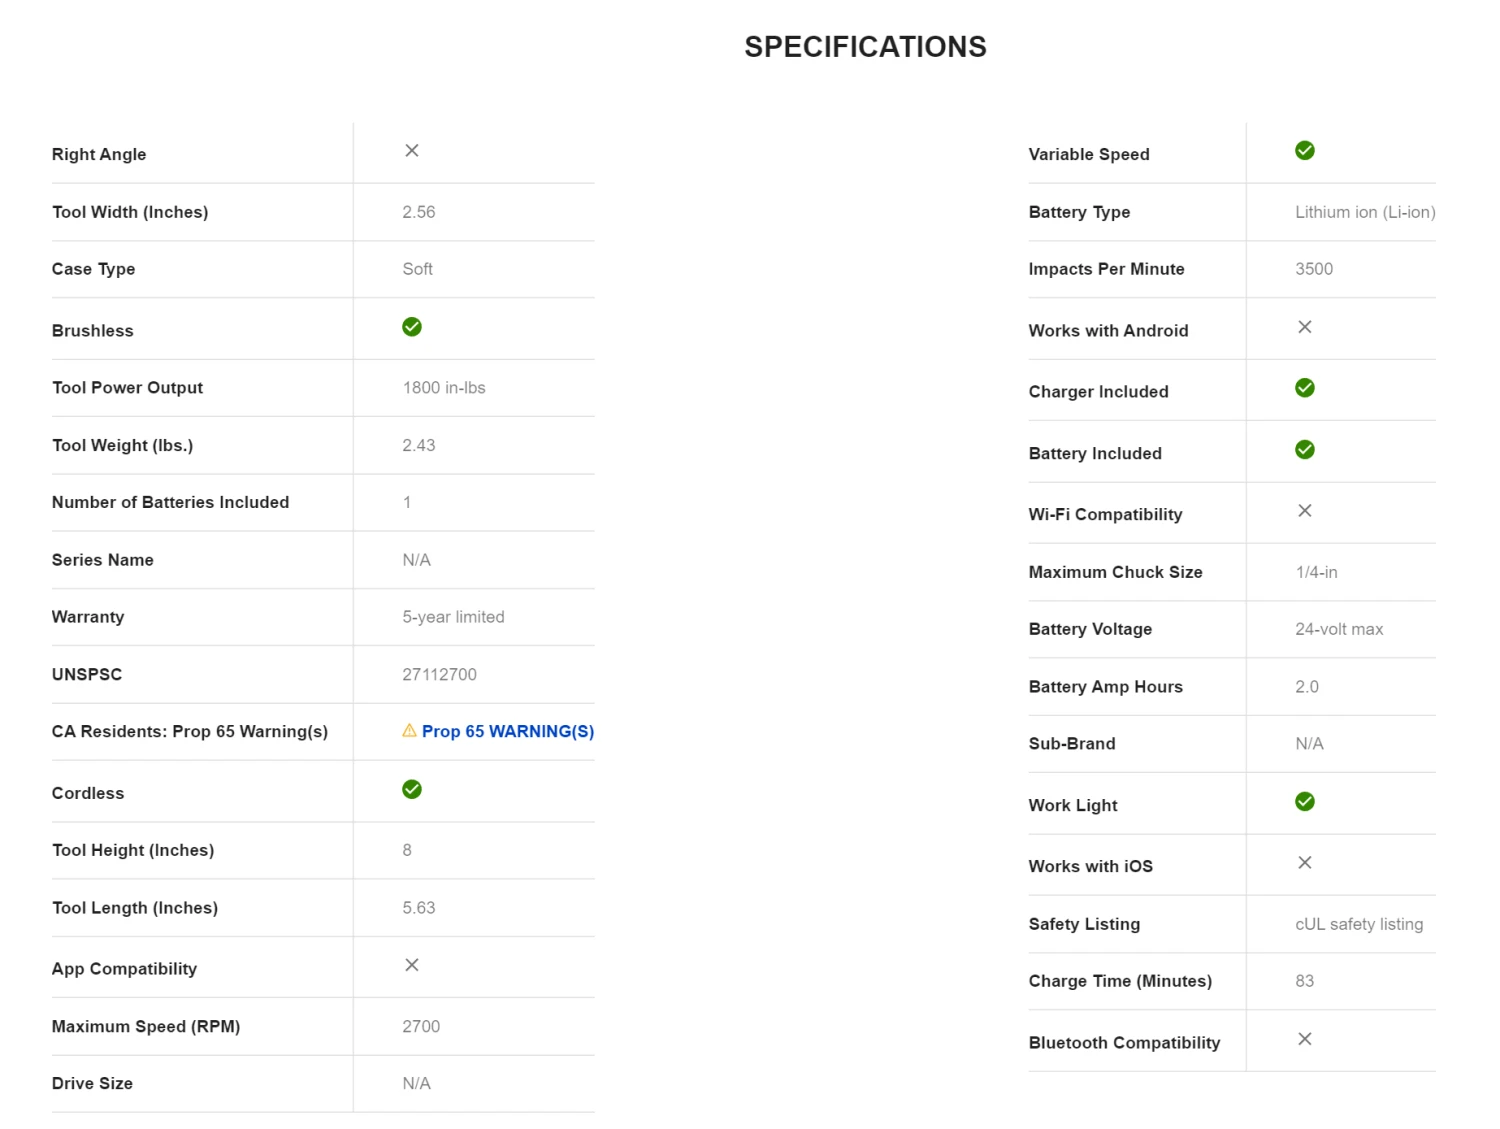Click the 5-year limited warranty value
1500x1129 pixels.
(453, 617)
